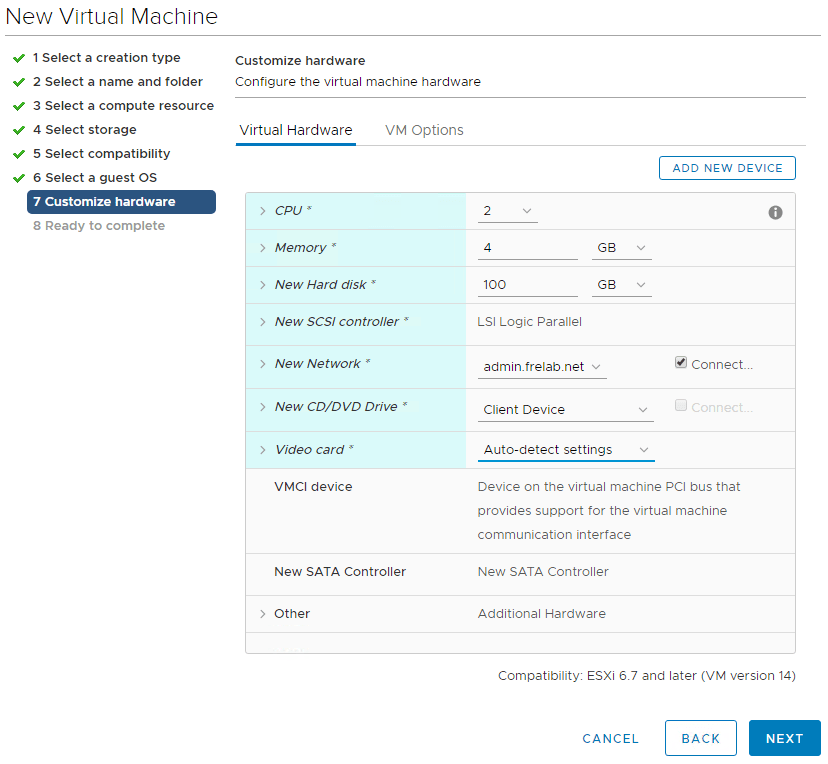The height and width of the screenshot is (764, 828).
Task: Switch to the VM Options tab
Action: 424,130
